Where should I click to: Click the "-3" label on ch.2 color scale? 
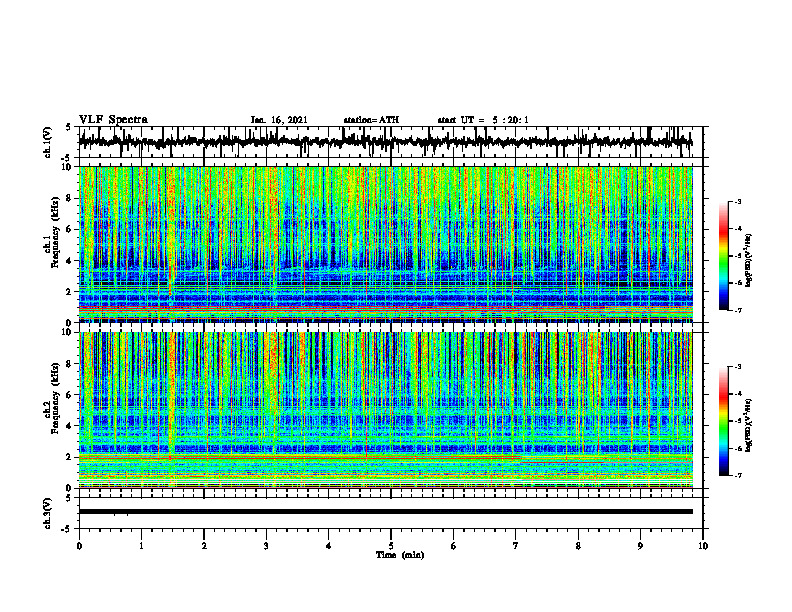(738, 367)
